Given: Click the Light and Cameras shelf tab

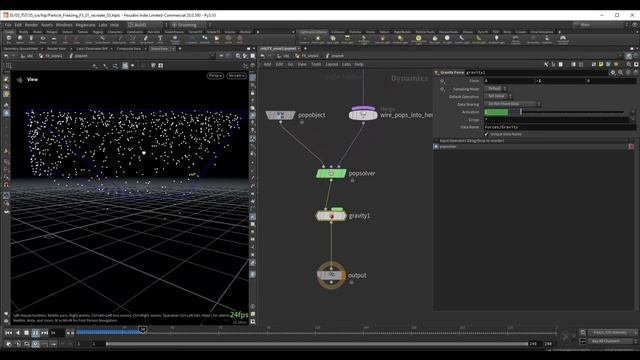Looking at the screenshot, I should coord(313,32).
